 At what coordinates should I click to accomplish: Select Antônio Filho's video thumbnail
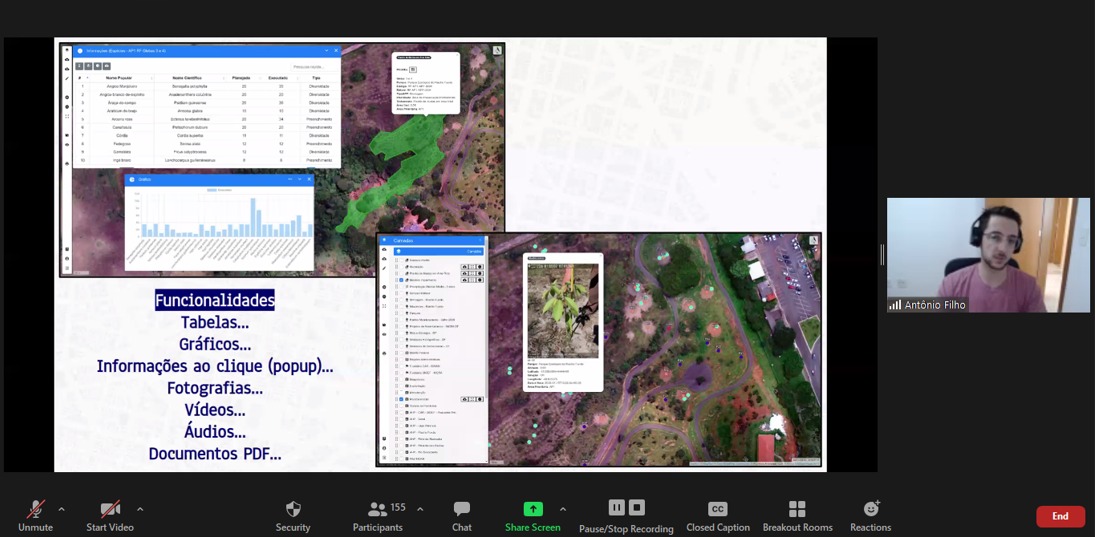click(x=988, y=255)
